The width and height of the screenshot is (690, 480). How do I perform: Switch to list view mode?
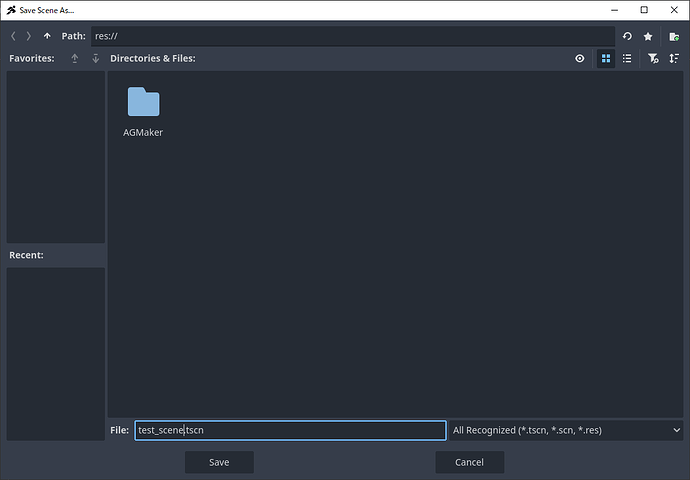[627, 59]
